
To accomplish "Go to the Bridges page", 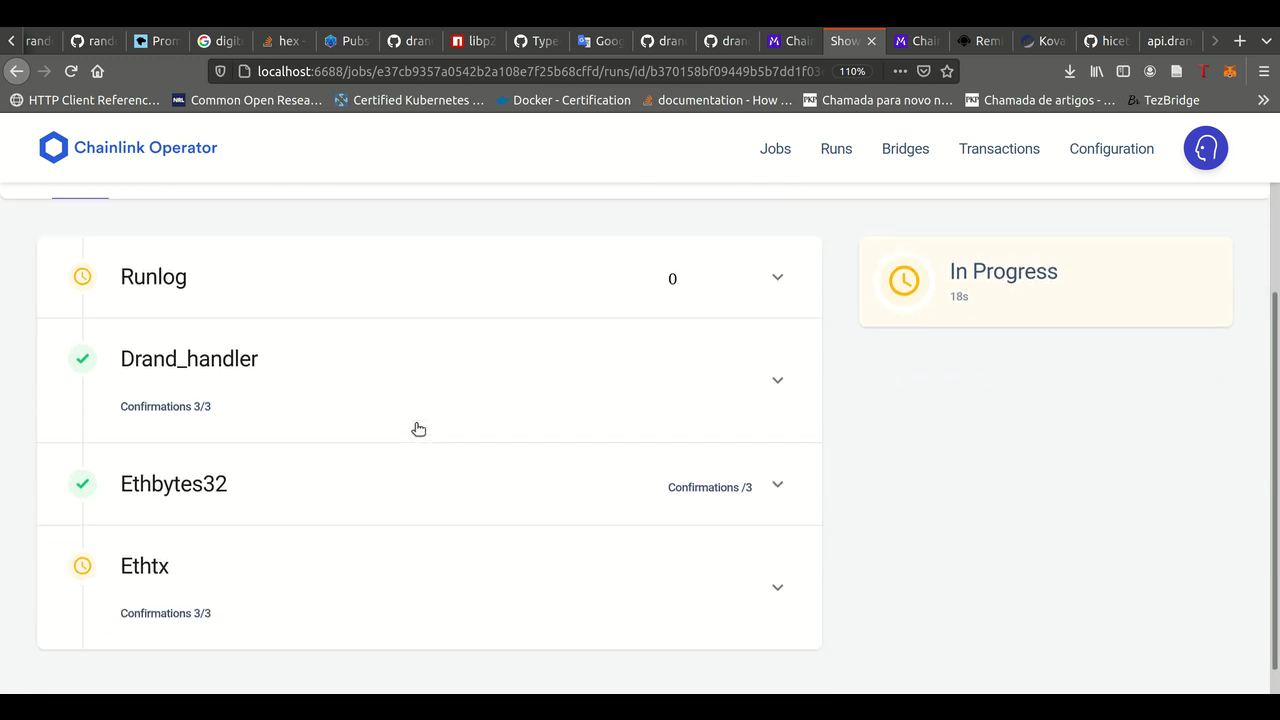I will (x=905, y=149).
